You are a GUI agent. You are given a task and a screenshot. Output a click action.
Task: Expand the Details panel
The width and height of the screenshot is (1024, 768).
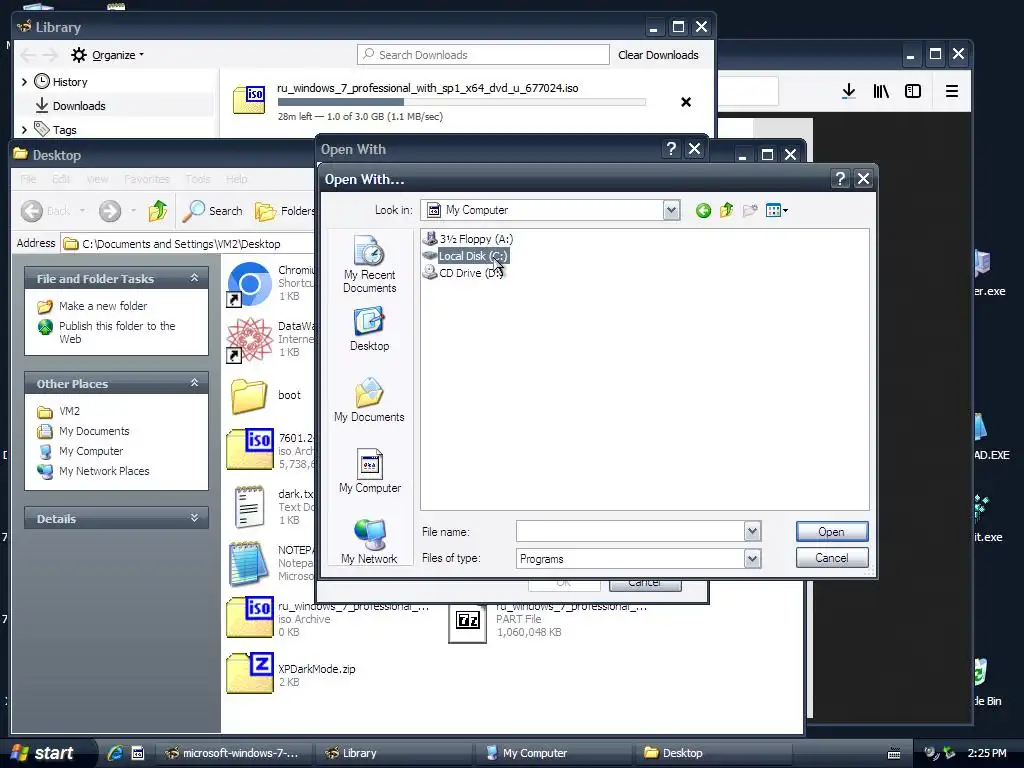(194, 518)
